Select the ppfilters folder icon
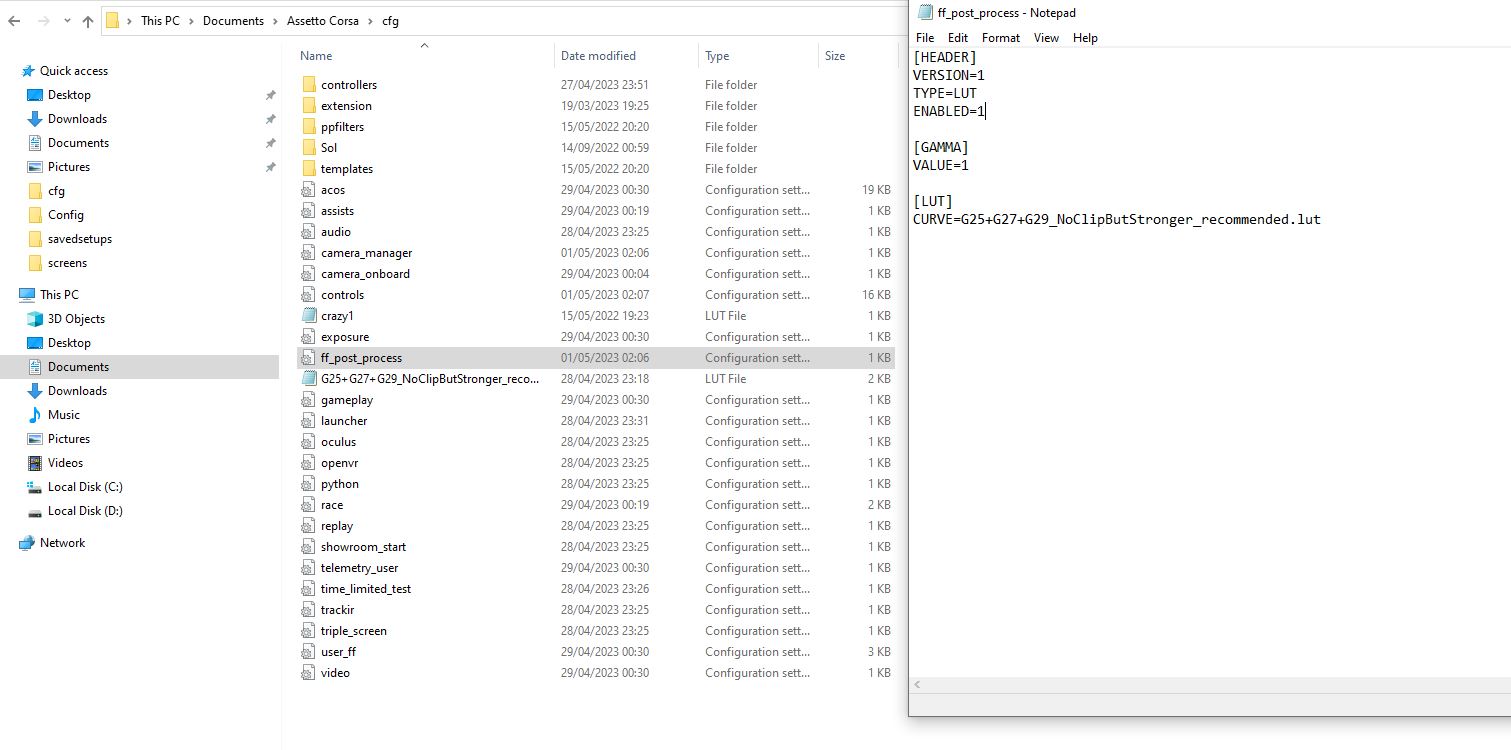1511x750 pixels. pyautogui.click(x=309, y=127)
